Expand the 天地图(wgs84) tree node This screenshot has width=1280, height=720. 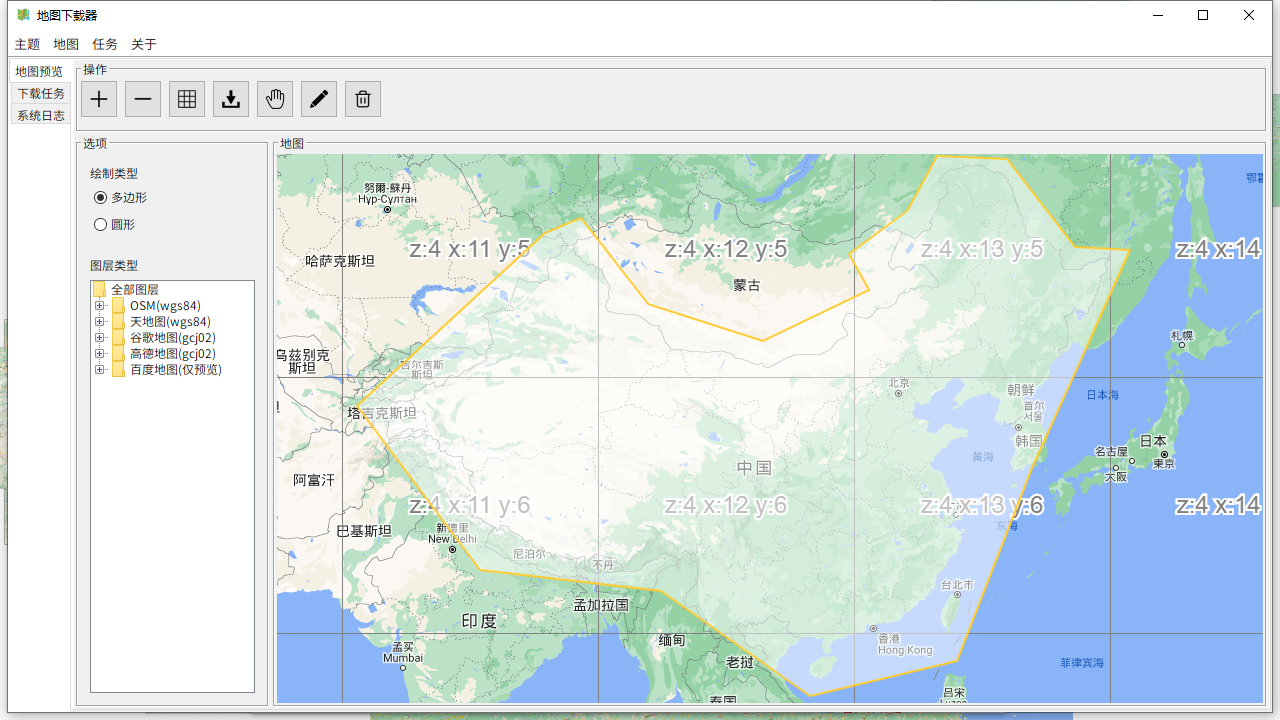pos(99,322)
